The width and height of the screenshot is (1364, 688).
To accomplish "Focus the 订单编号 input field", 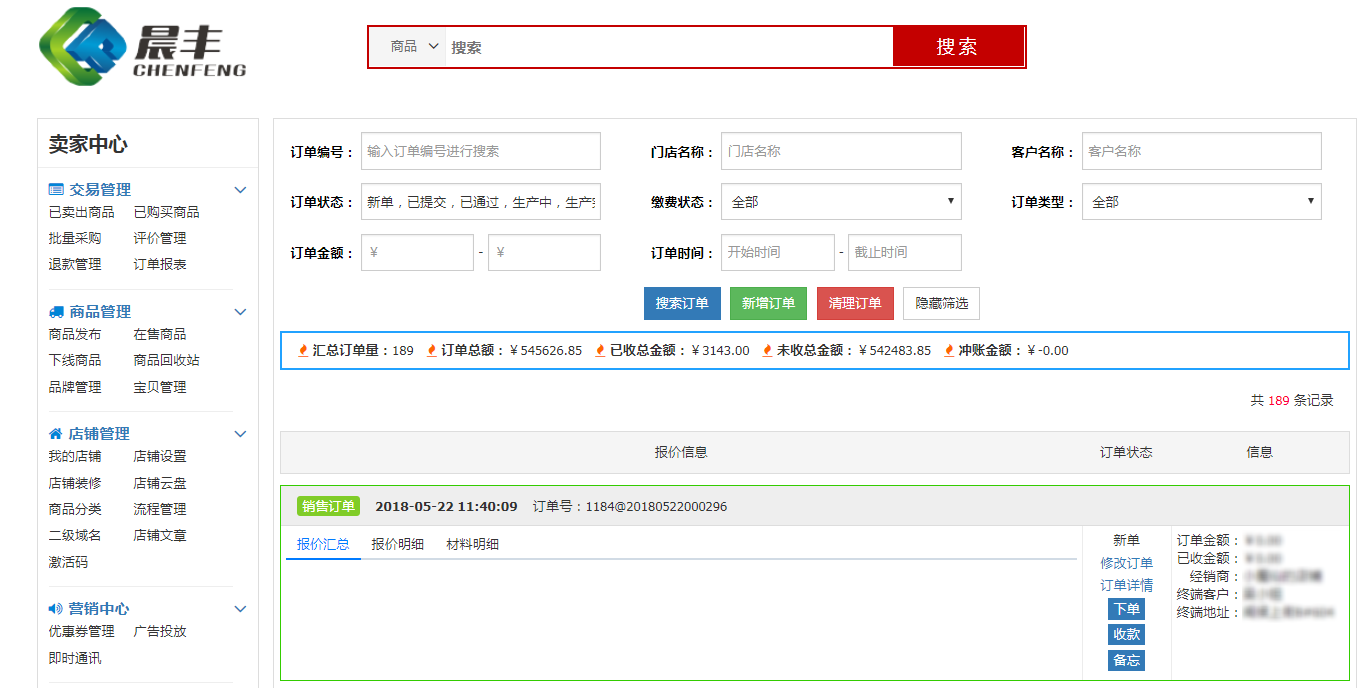I will pos(480,151).
